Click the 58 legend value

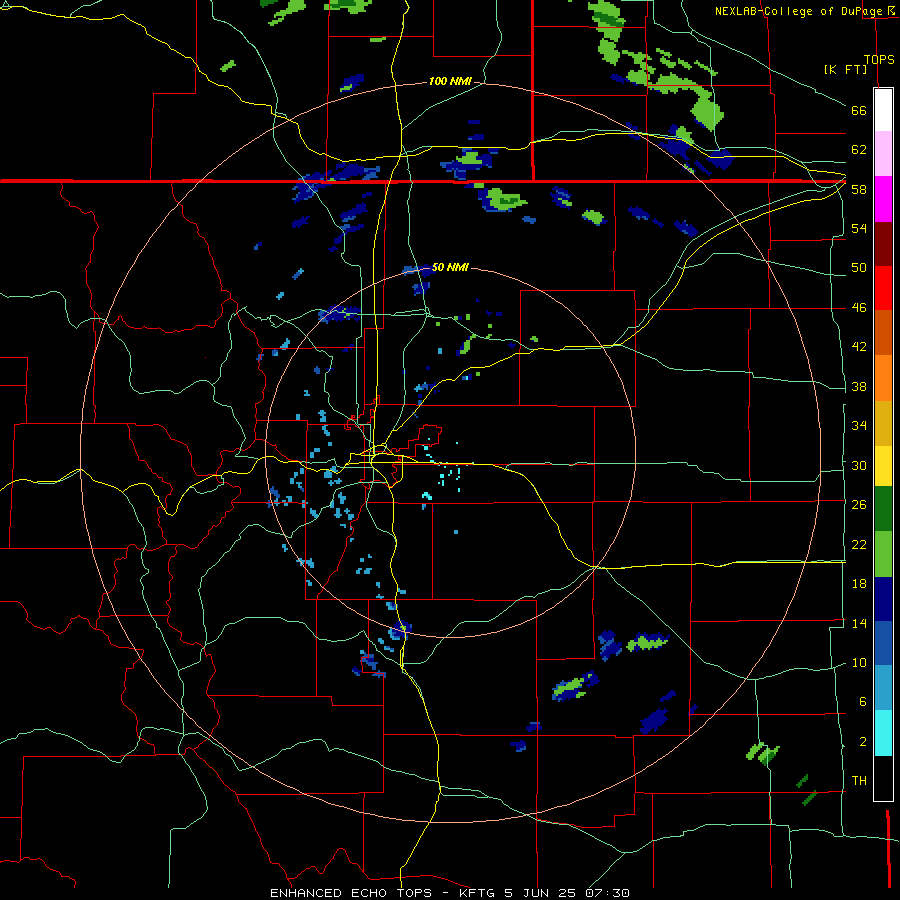point(859,189)
